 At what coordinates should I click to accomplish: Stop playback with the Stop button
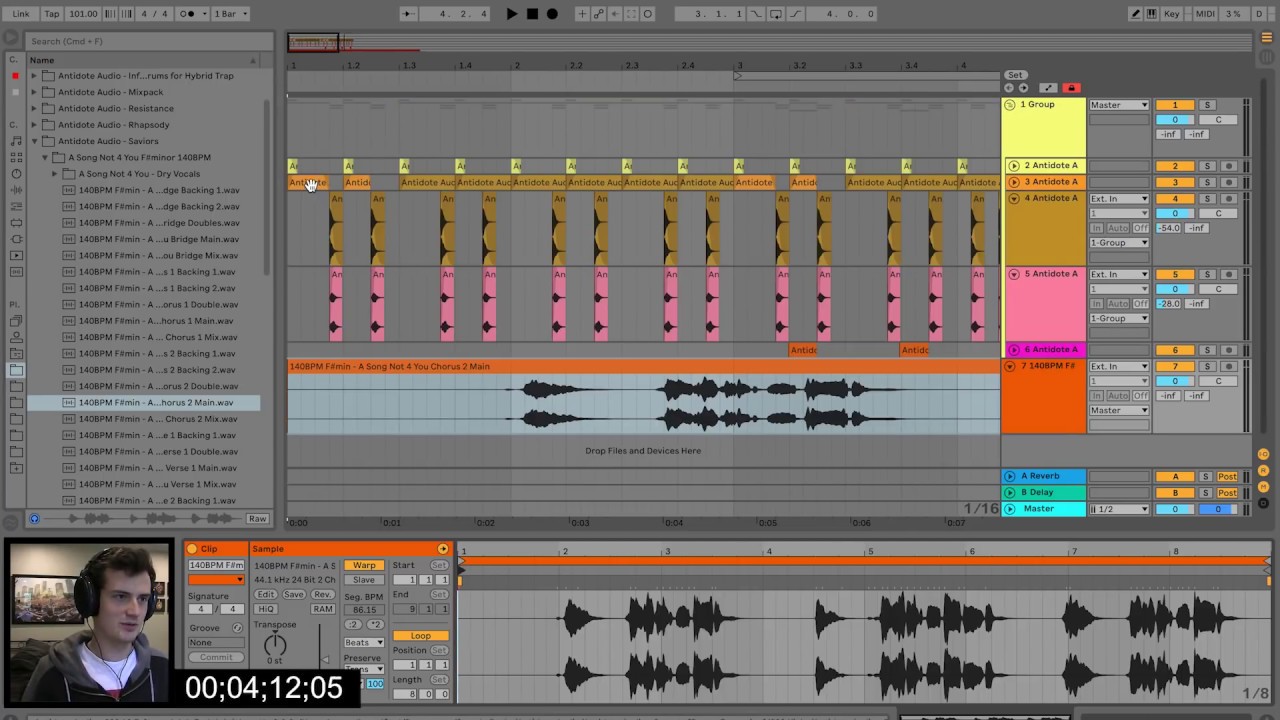pos(532,14)
